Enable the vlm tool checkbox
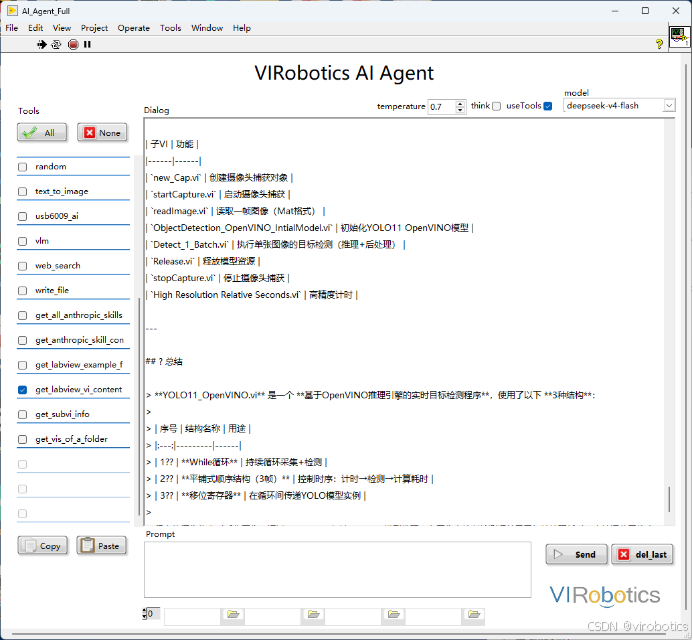Screen dimensions: 693x640 pos(23,241)
